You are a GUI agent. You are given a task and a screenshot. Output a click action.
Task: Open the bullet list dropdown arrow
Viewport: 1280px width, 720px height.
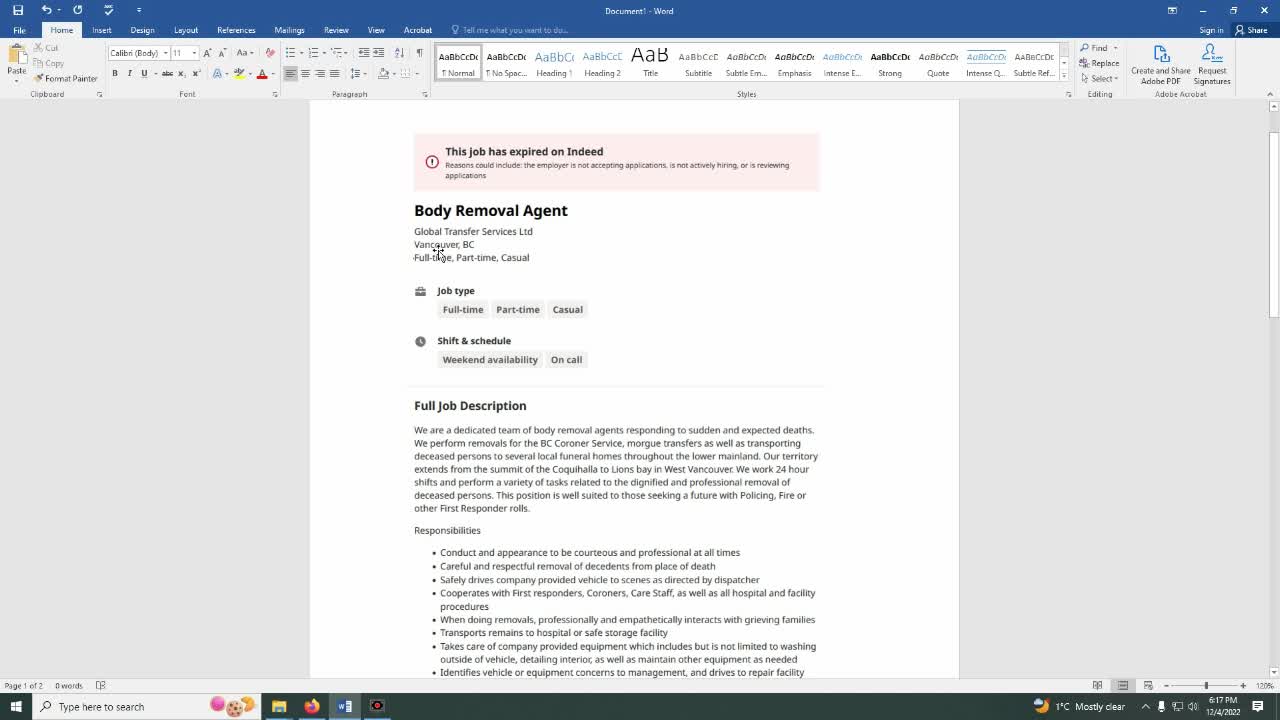pos(301,53)
